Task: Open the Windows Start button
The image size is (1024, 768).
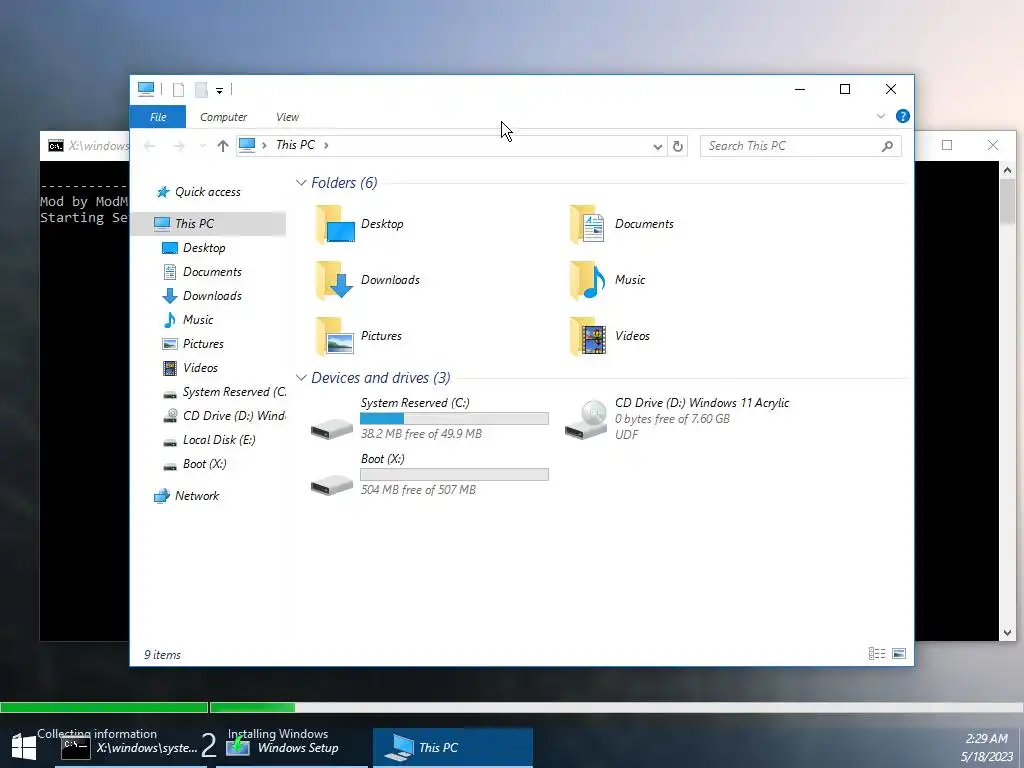Action: click(x=24, y=747)
